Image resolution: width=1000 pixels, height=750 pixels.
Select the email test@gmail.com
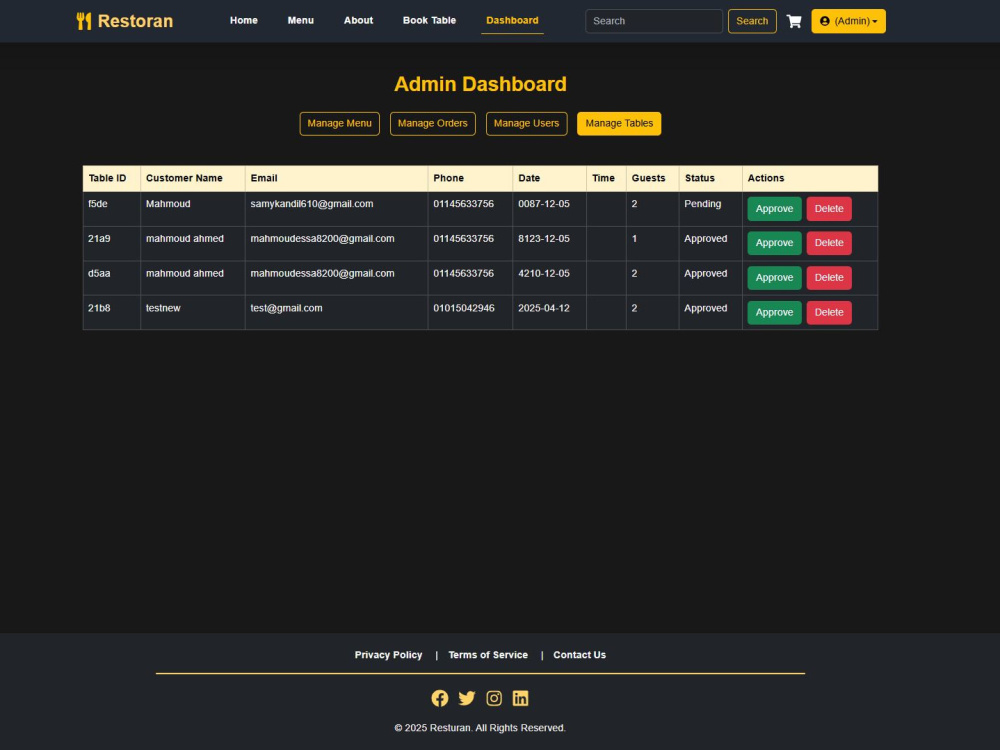[x=286, y=308]
